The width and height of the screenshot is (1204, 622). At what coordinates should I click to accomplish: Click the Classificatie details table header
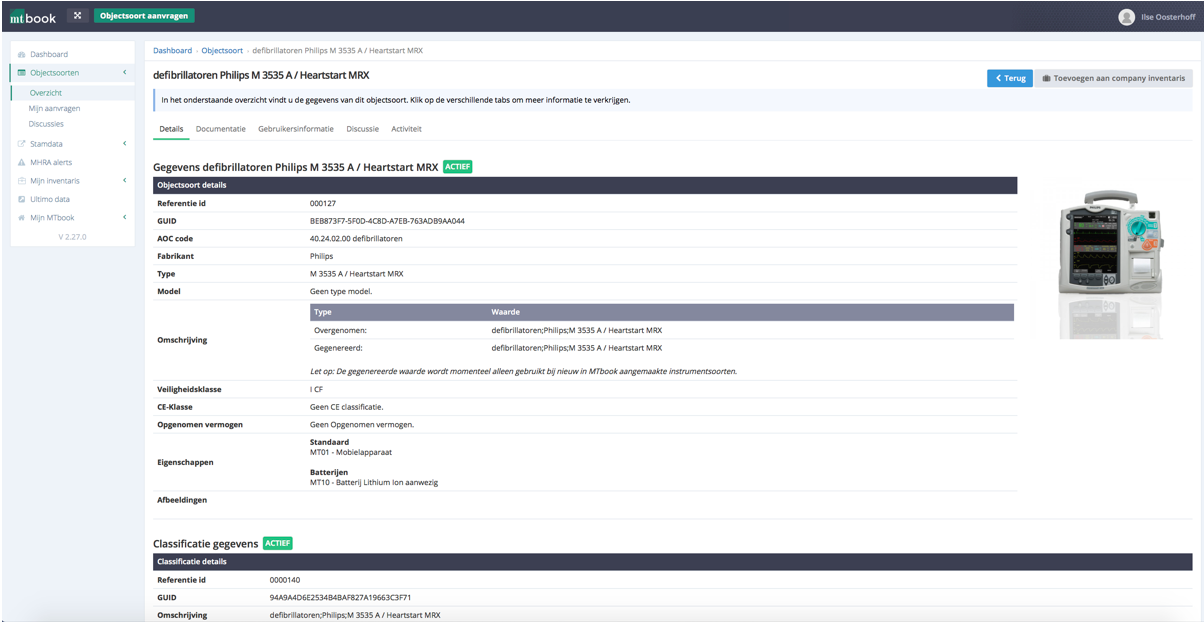click(x=673, y=561)
